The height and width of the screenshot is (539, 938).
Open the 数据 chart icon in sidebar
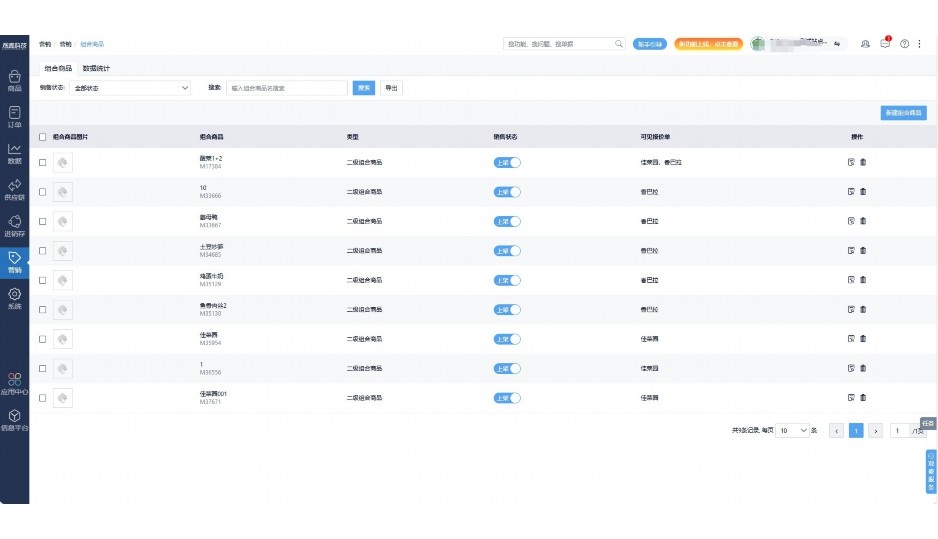[x=14, y=153]
